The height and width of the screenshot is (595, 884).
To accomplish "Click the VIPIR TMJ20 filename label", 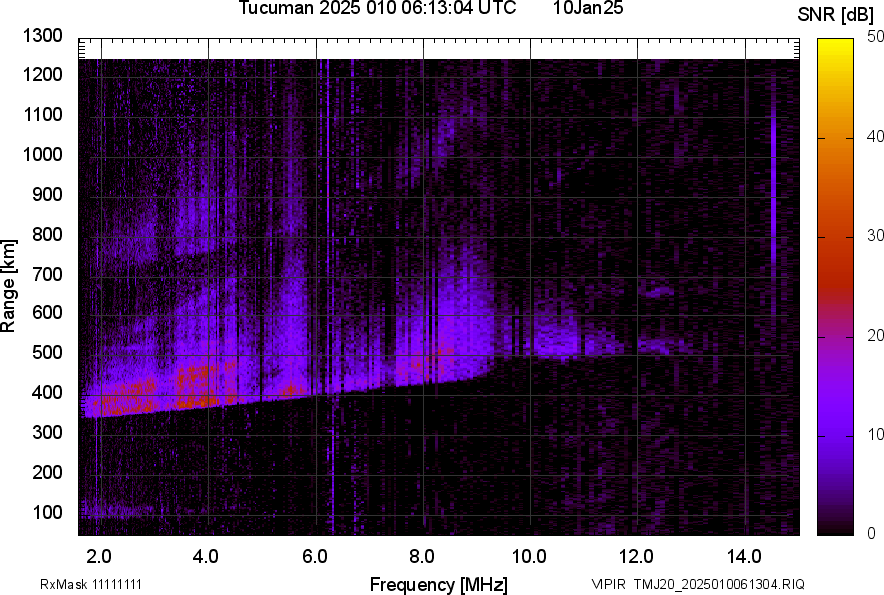I will tap(697, 584).
